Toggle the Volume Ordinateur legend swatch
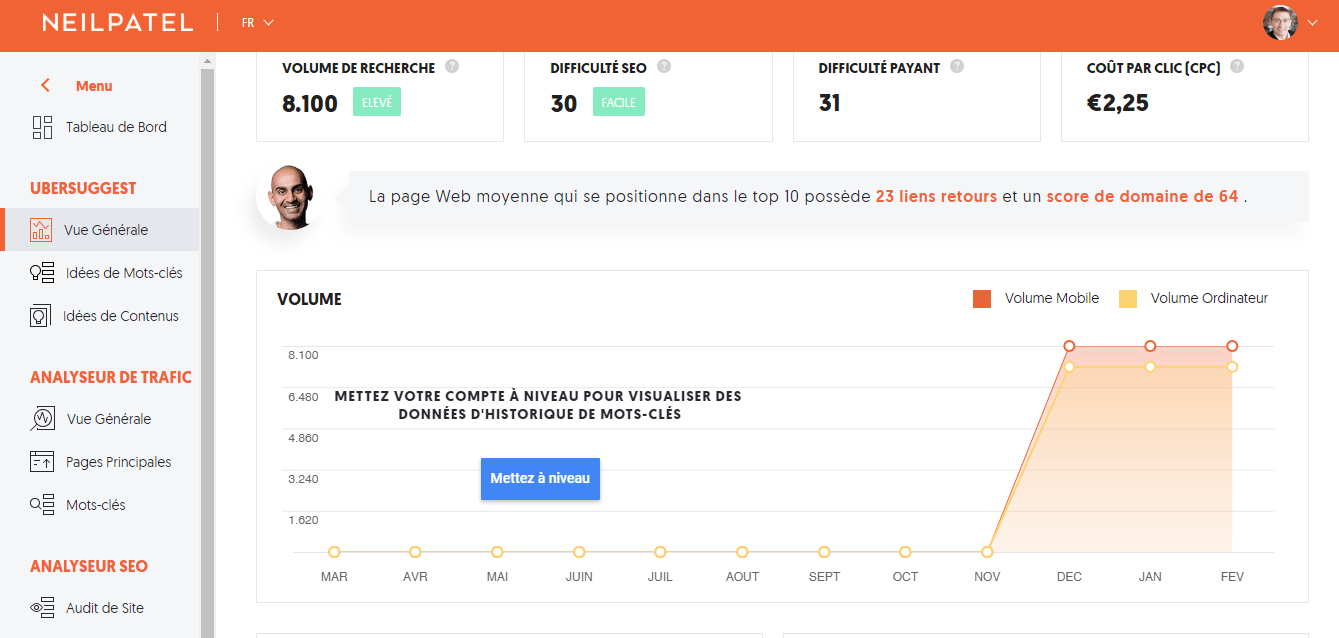Viewport: 1339px width, 638px height. (1128, 298)
